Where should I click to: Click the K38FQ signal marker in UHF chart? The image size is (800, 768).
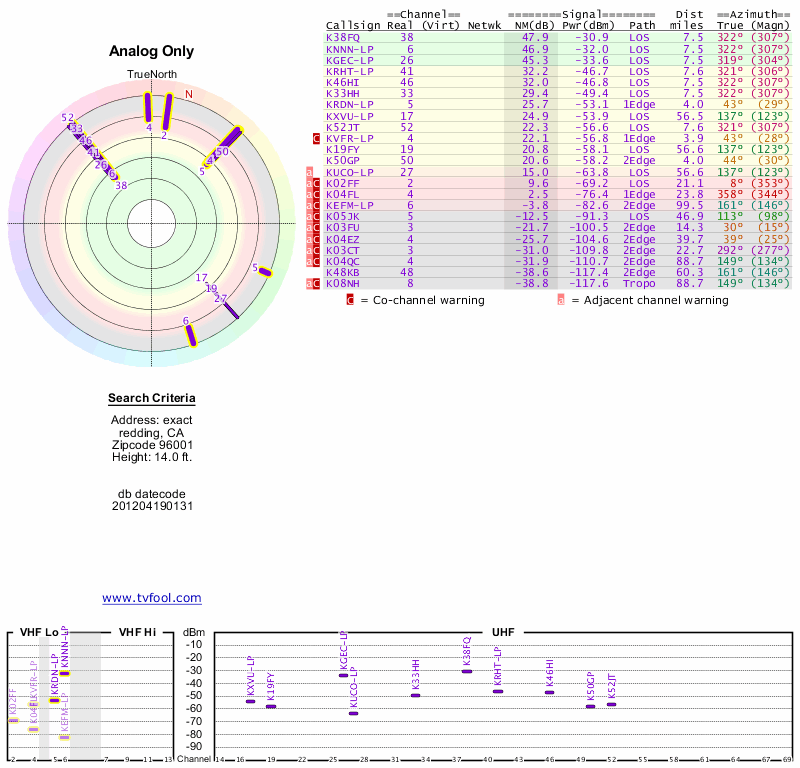pos(467,671)
